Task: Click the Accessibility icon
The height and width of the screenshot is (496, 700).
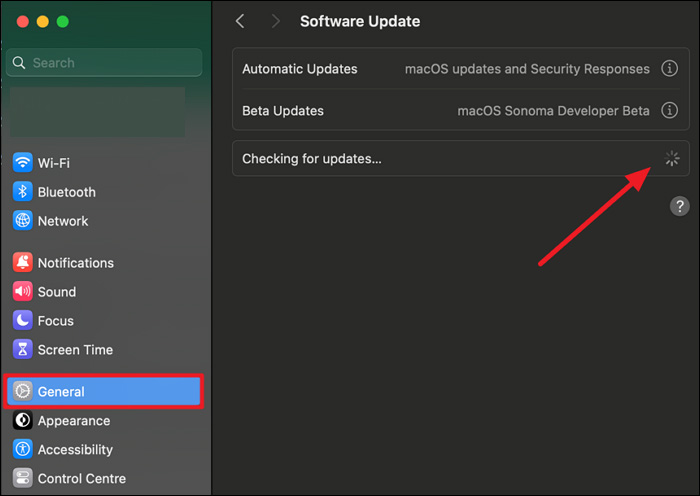Action: click(x=22, y=449)
